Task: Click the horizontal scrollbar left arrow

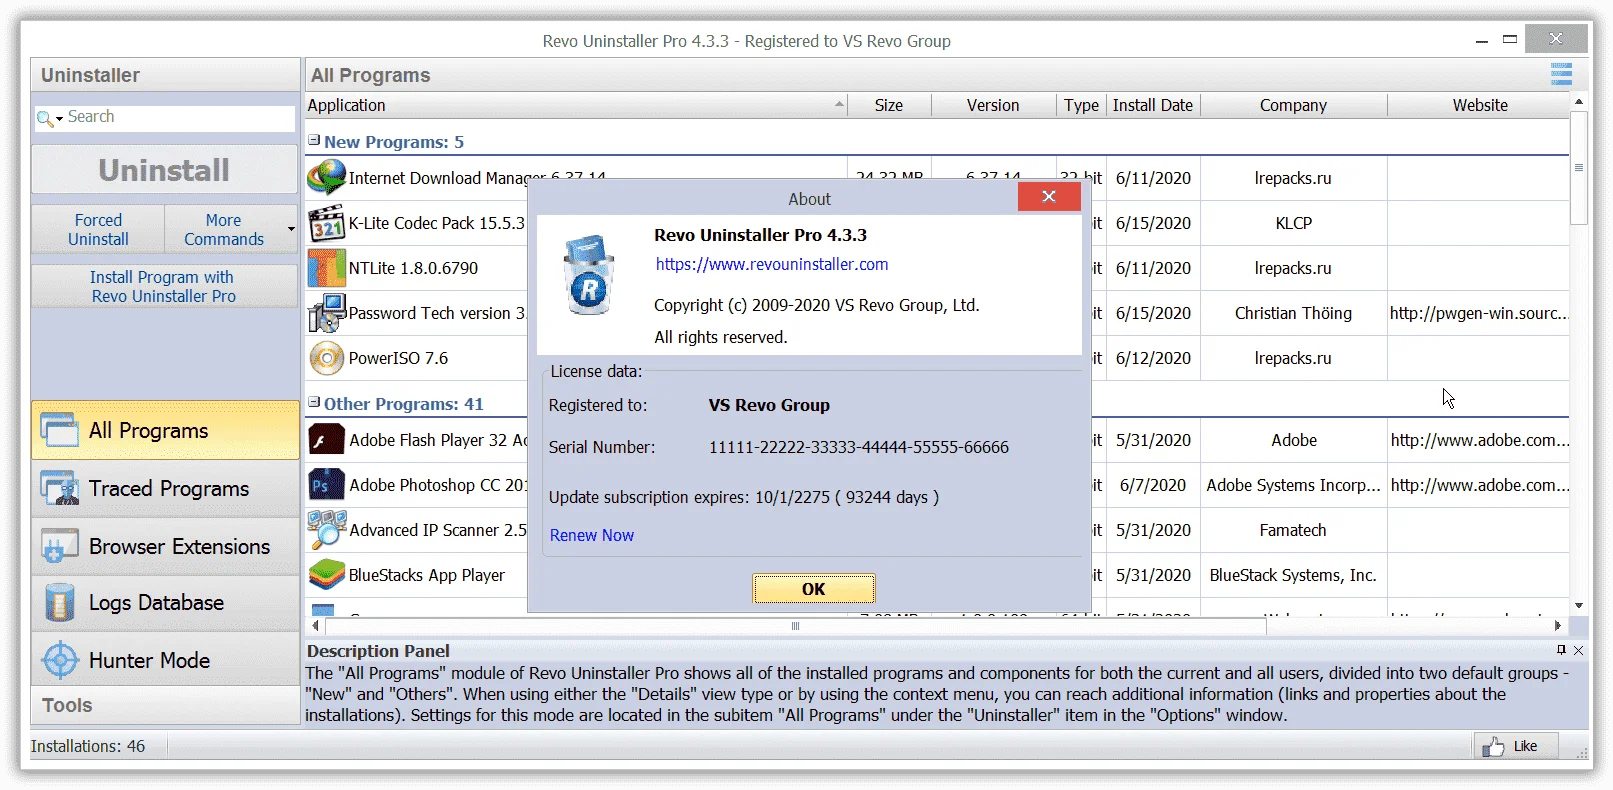Action: (x=315, y=626)
